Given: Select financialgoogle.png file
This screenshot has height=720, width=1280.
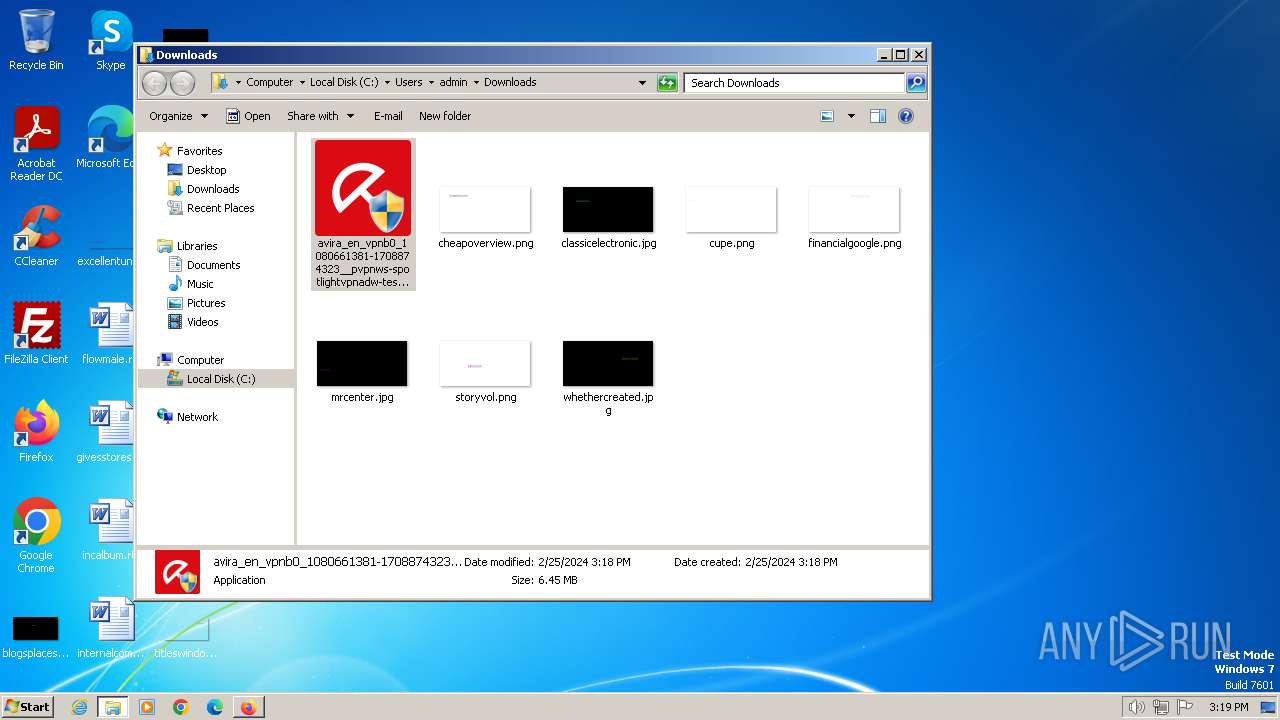Looking at the screenshot, I should click(854, 217).
